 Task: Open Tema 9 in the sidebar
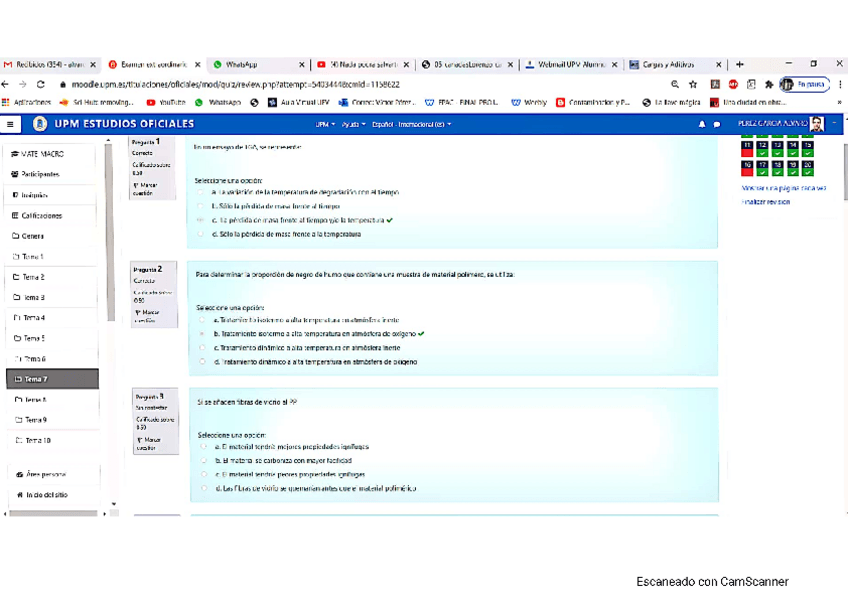[35, 420]
